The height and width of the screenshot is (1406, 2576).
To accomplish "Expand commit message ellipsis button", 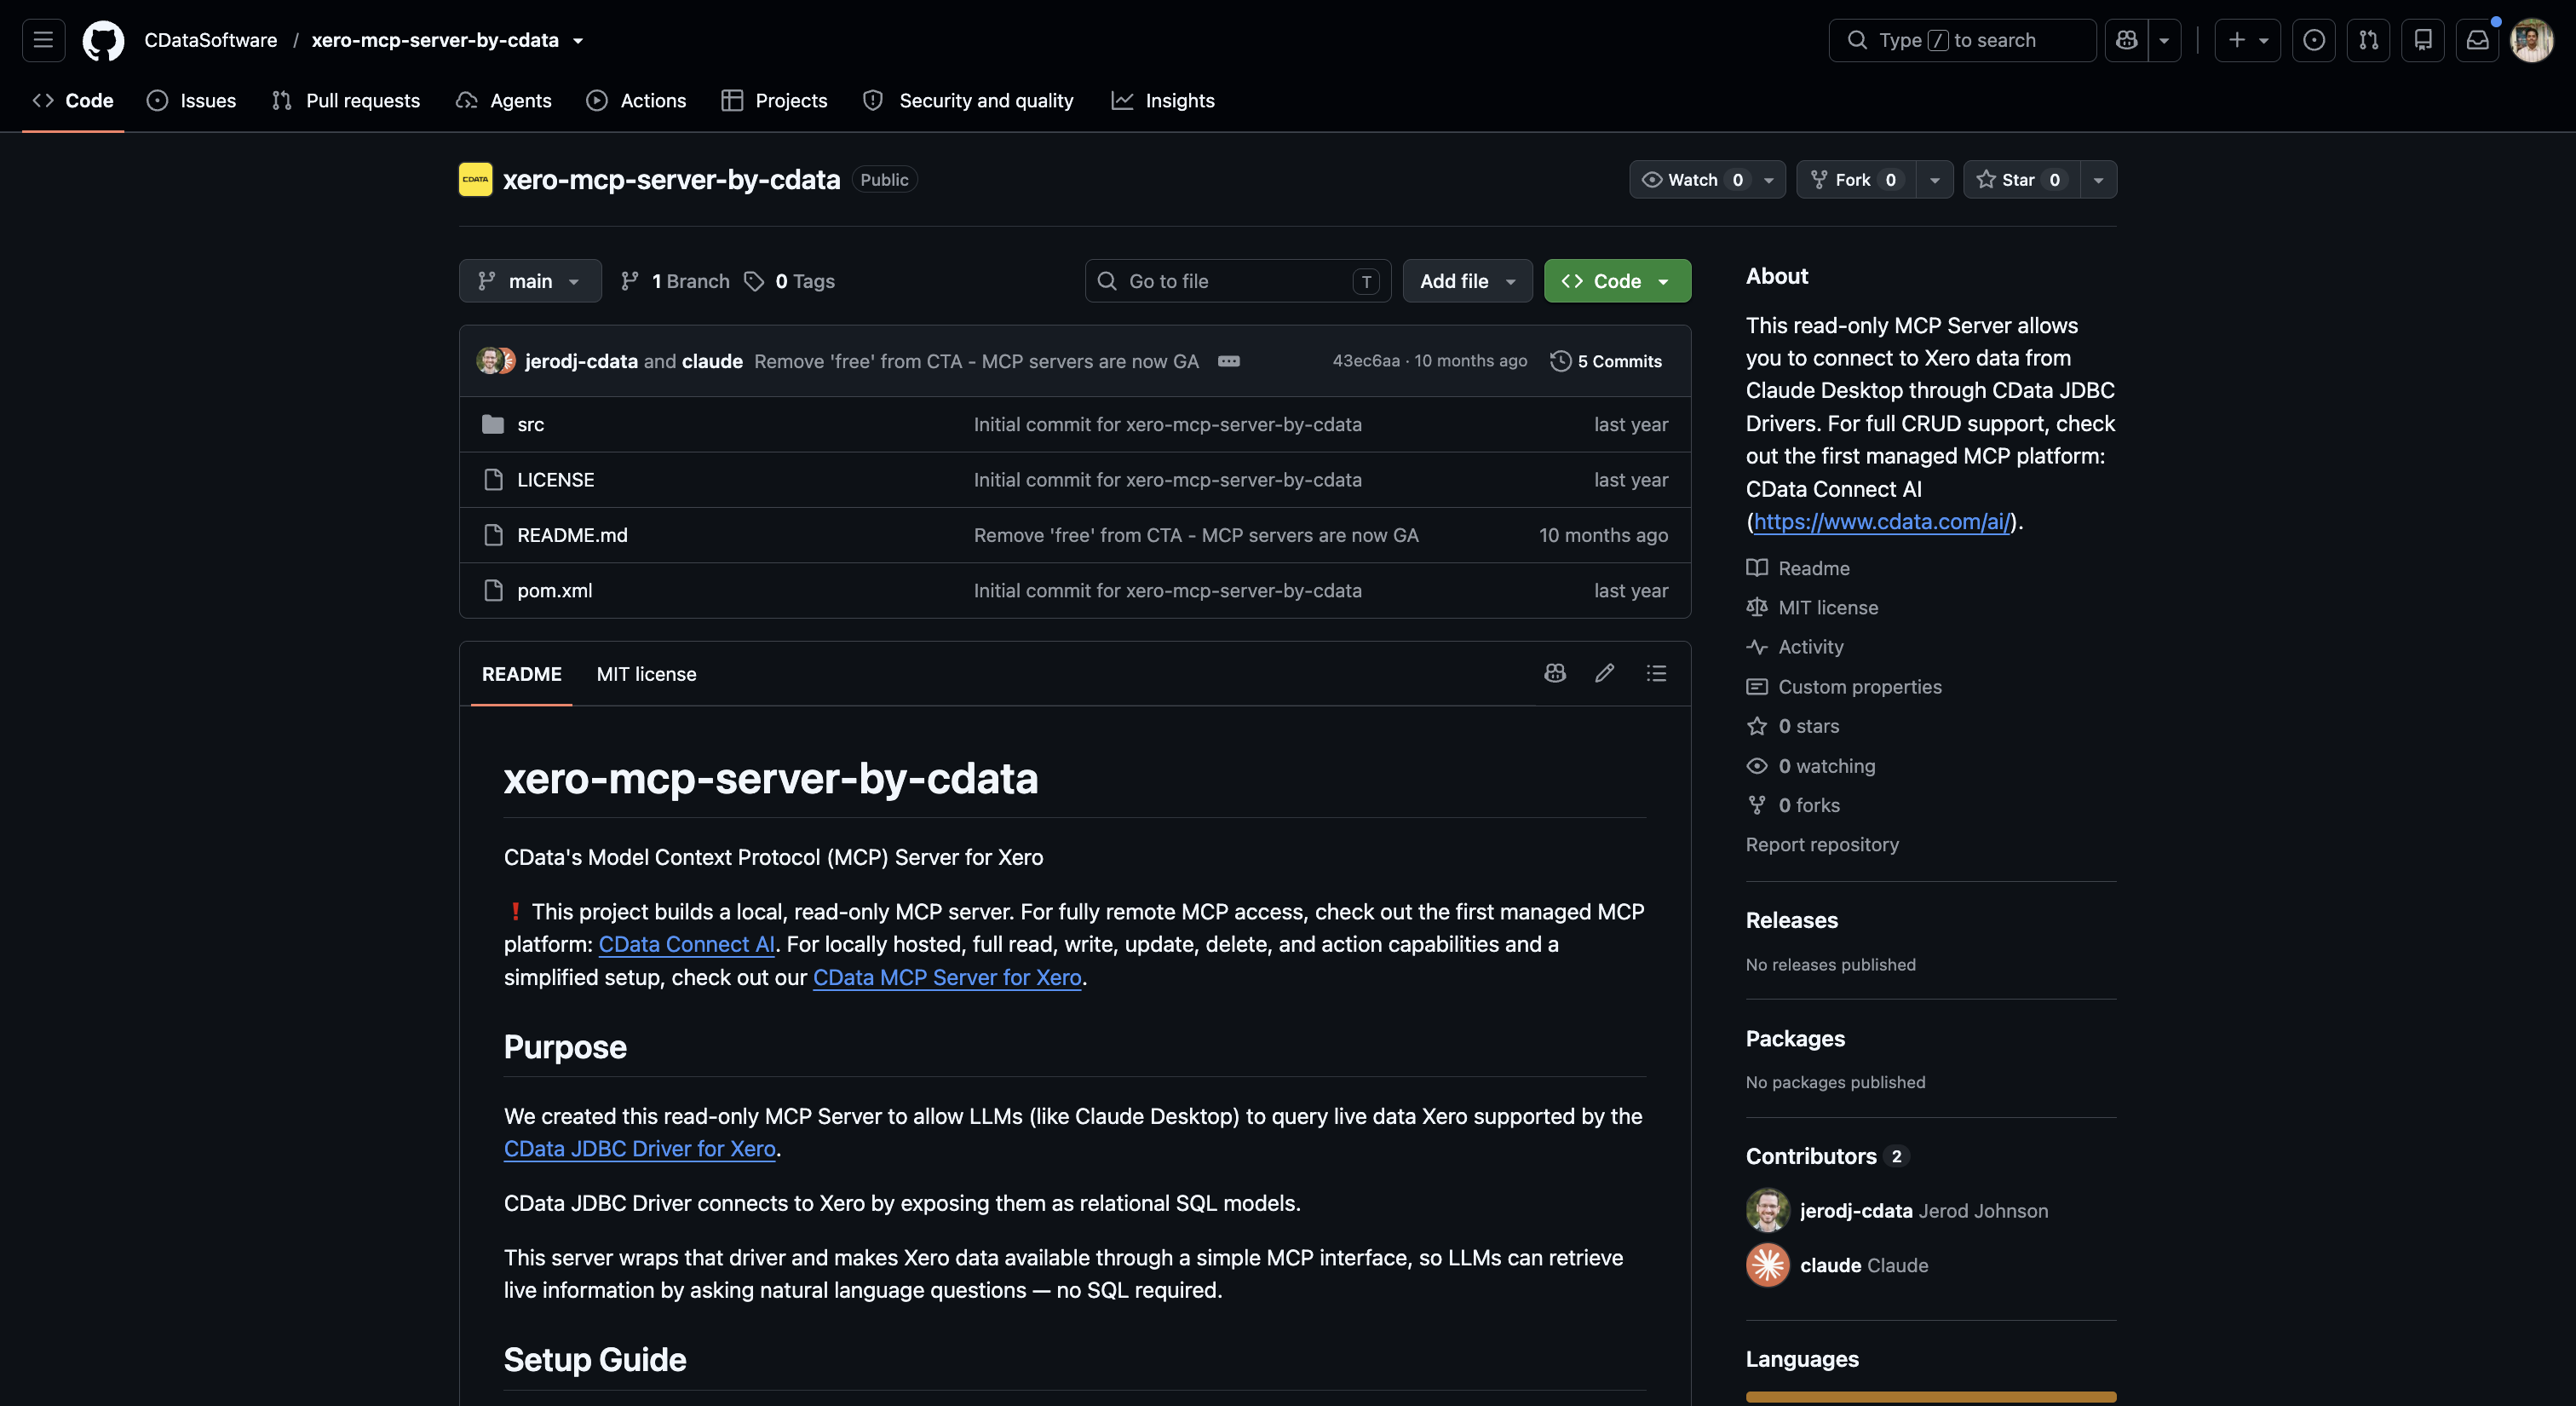I will coord(1229,361).
